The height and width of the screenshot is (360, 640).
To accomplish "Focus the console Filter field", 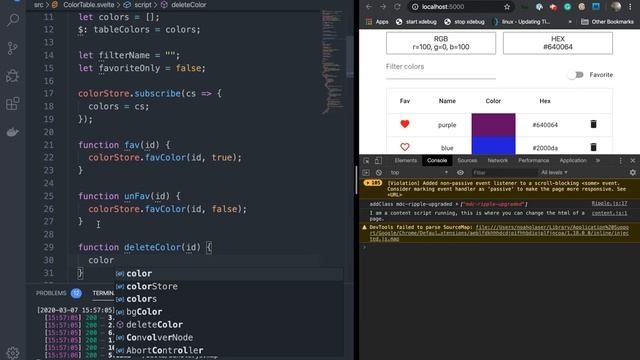I will (504, 173).
